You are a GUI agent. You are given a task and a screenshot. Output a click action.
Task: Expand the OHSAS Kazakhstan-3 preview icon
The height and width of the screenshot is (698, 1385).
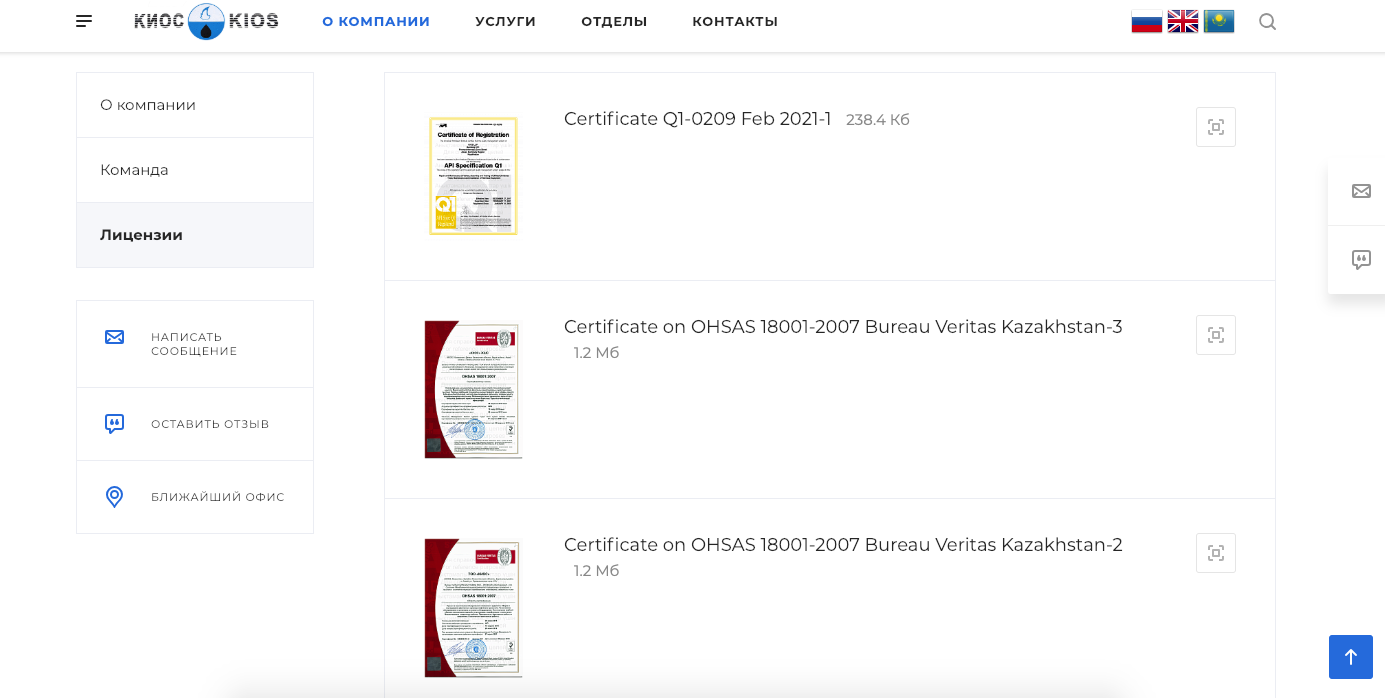coord(1216,335)
